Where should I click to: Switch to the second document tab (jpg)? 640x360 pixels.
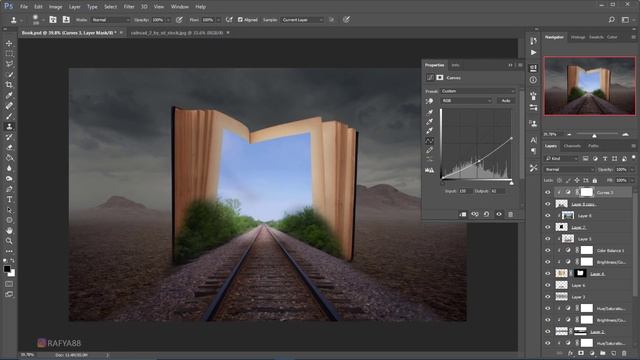[x=177, y=33]
